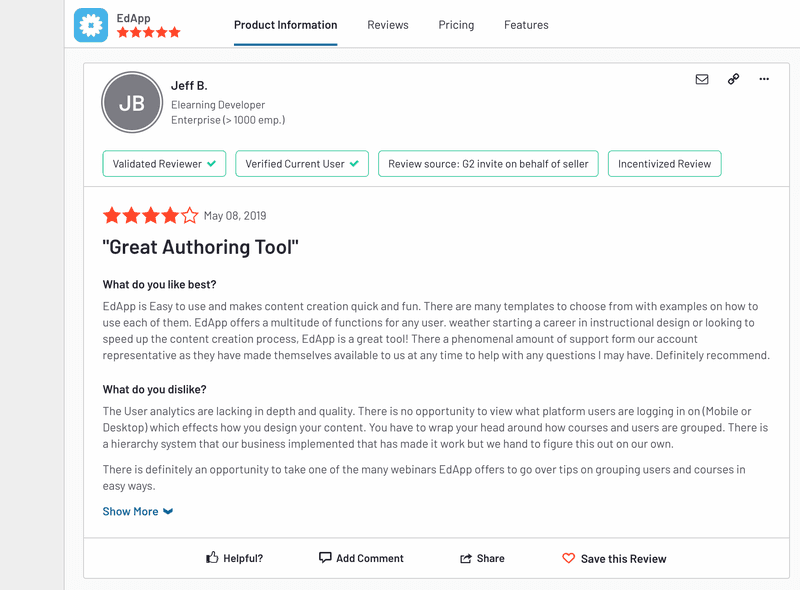Open the email envelope icon
The image size is (800, 590).
pyautogui.click(x=702, y=79)
